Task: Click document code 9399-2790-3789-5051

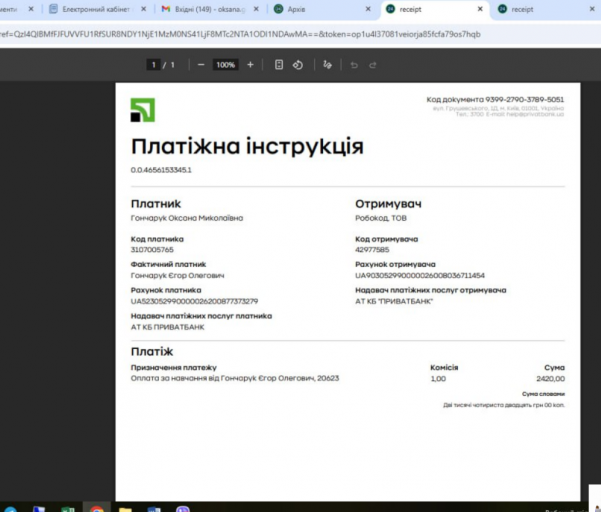Action: pos(525,100)
